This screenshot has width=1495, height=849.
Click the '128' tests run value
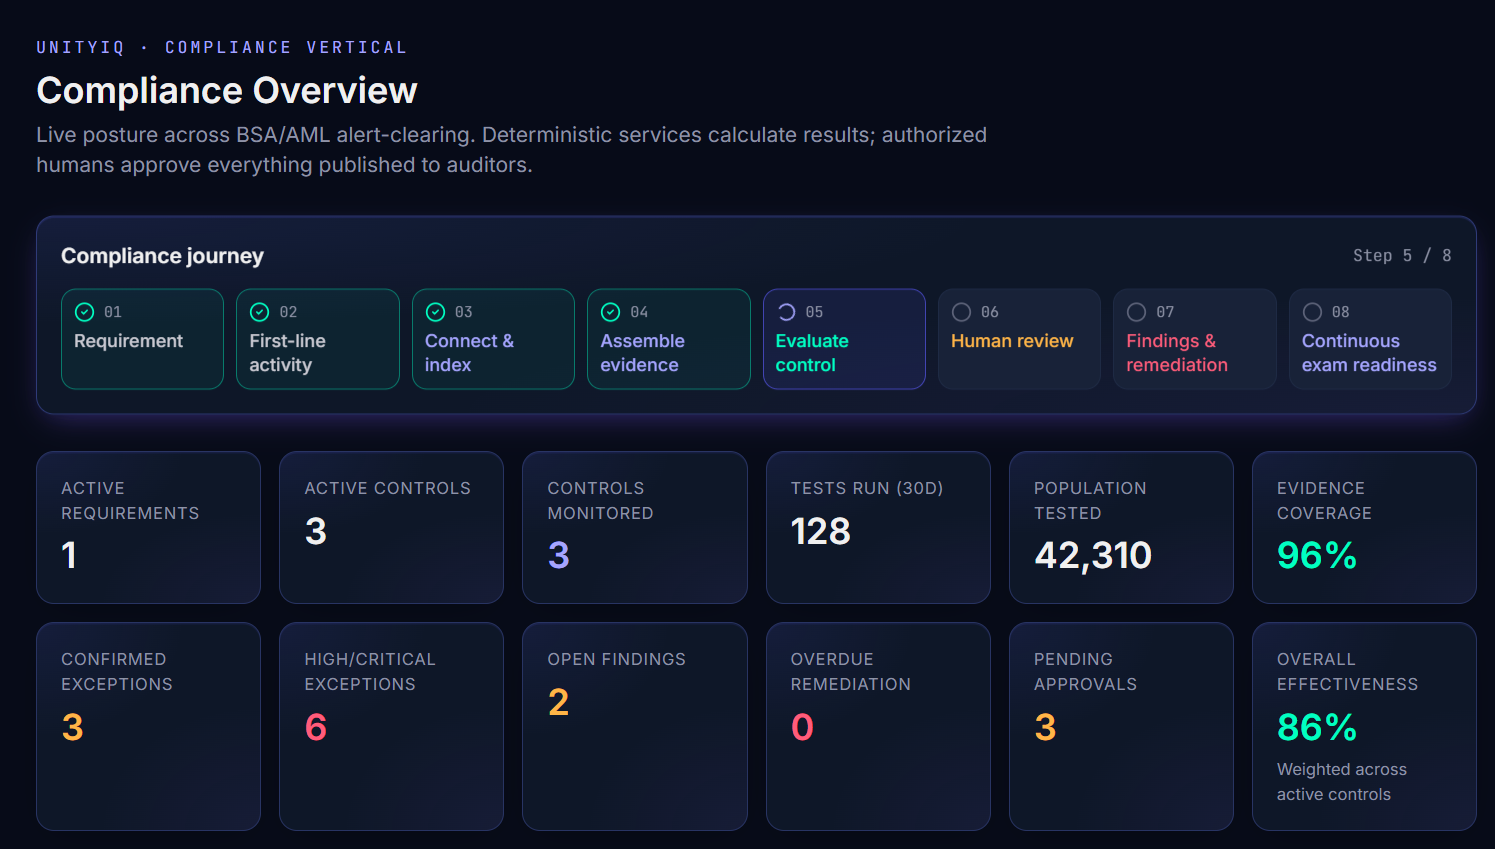(x=820, y=531)
